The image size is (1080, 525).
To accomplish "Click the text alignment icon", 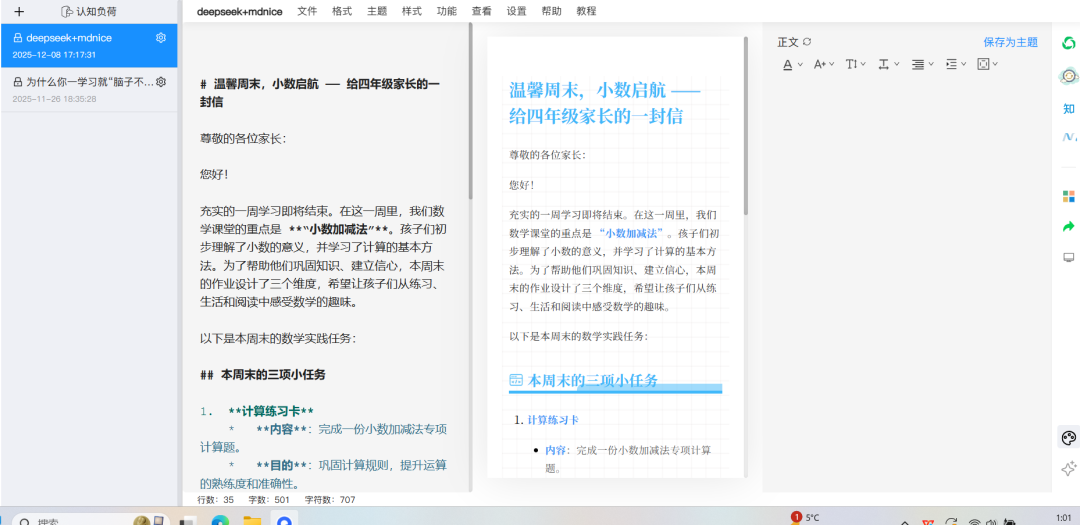I will point(917,64).
